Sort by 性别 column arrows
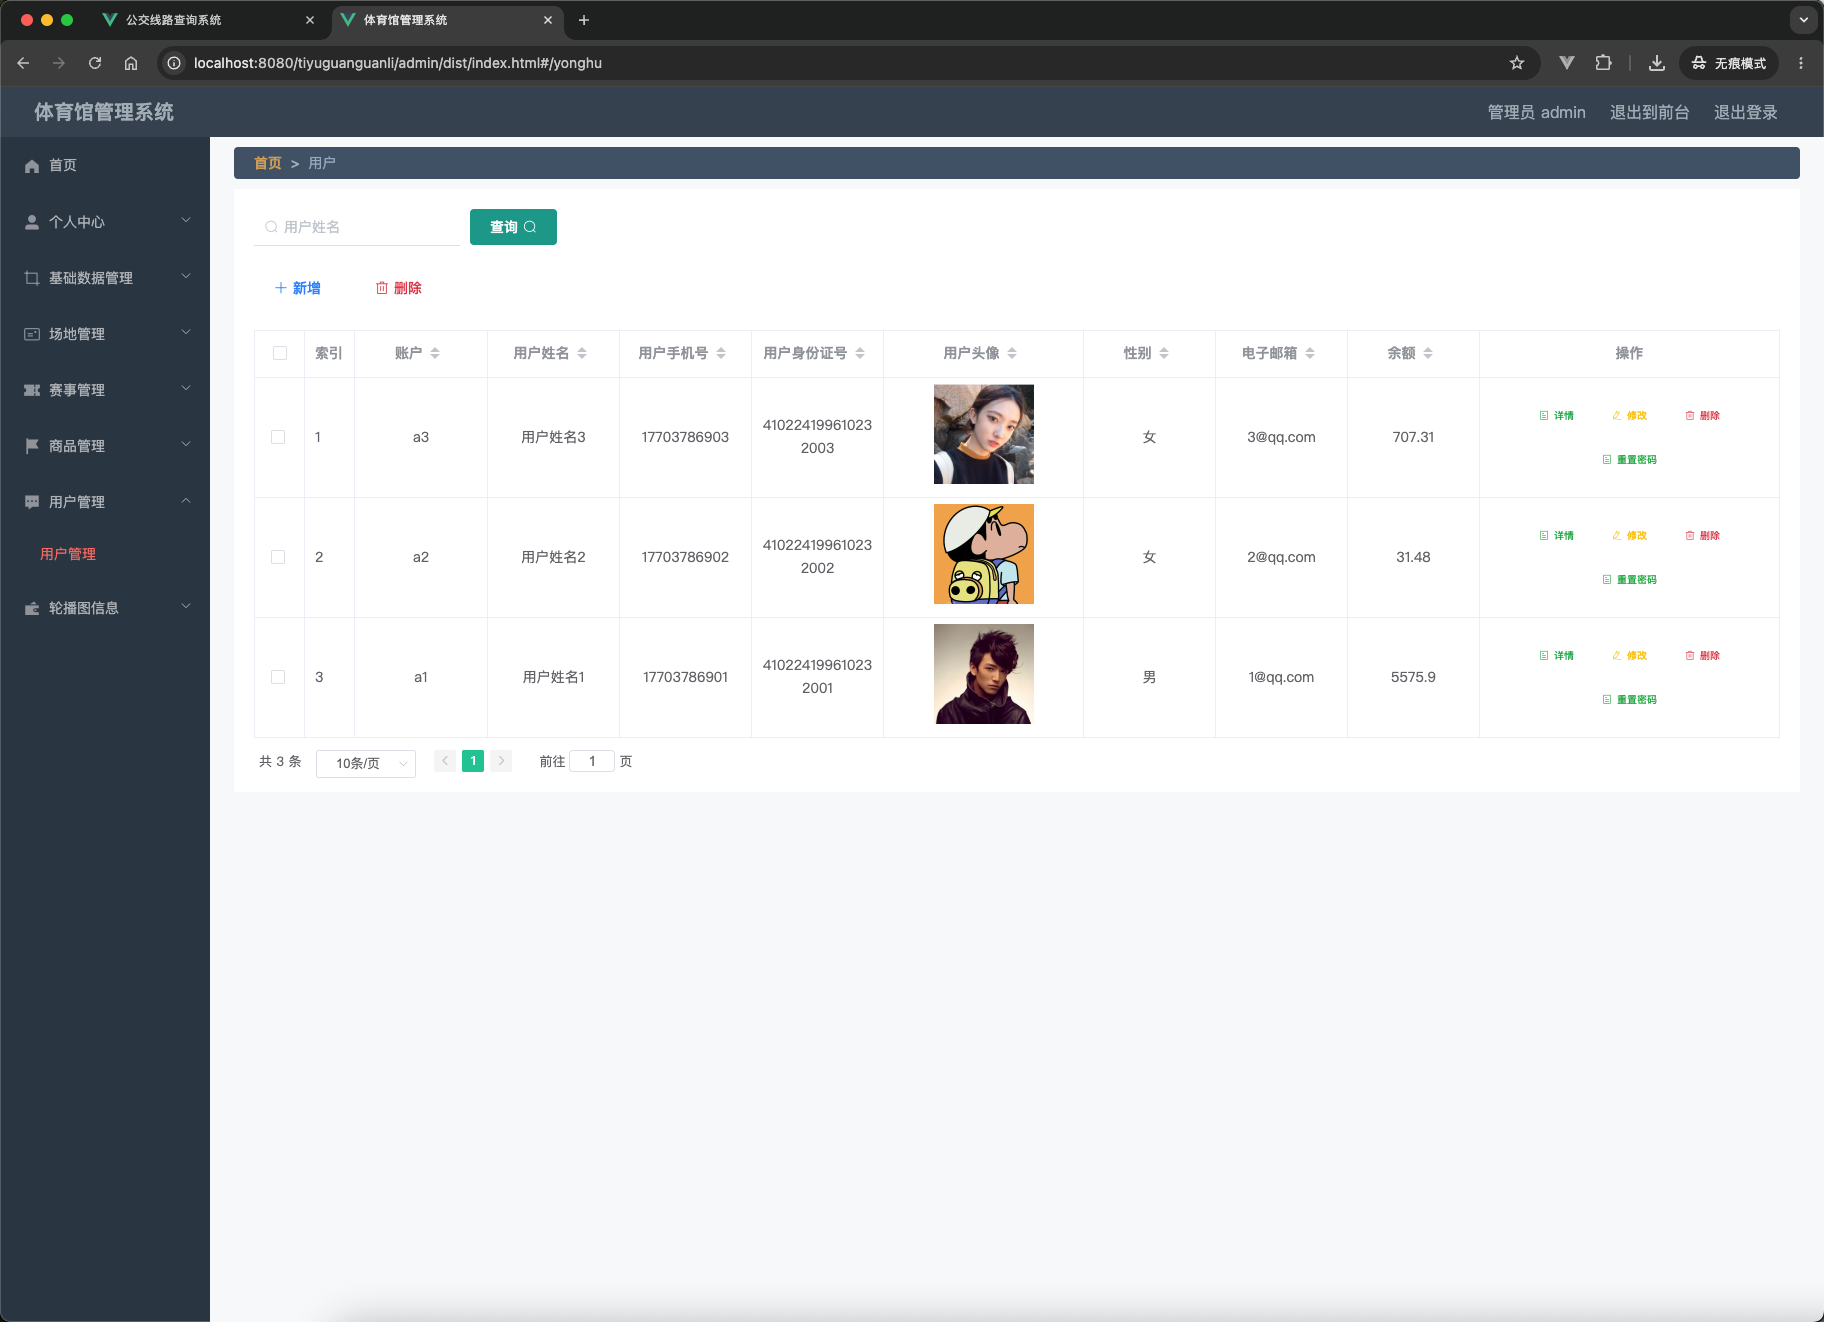Viewport: 1824px width, 1322px height. [1164, 353]
